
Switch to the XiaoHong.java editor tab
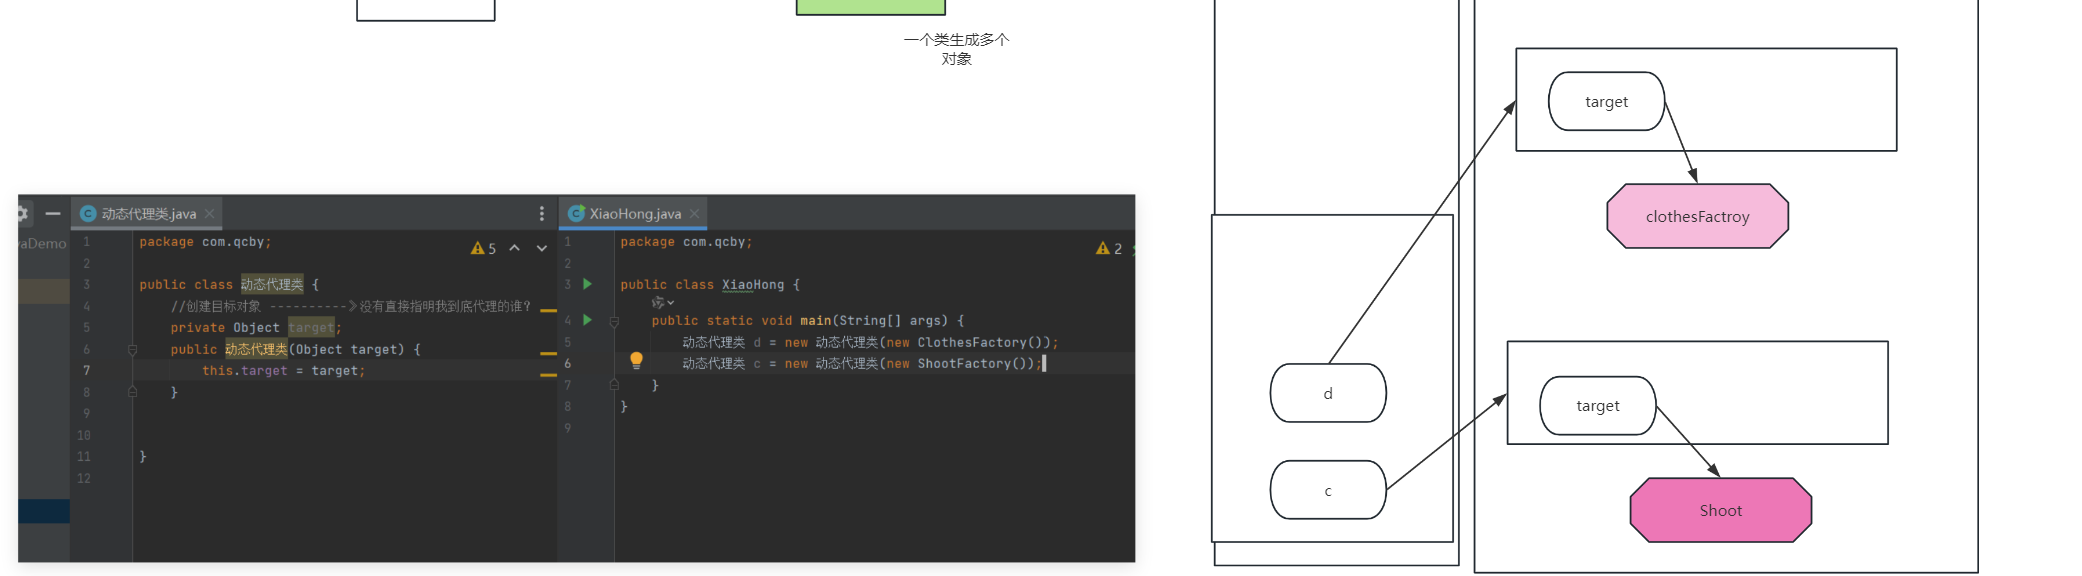635,214
